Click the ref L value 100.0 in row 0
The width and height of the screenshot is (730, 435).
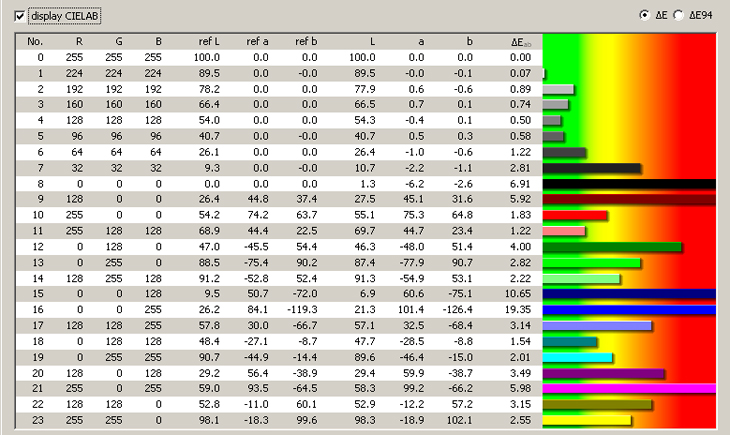coord(210,58)
